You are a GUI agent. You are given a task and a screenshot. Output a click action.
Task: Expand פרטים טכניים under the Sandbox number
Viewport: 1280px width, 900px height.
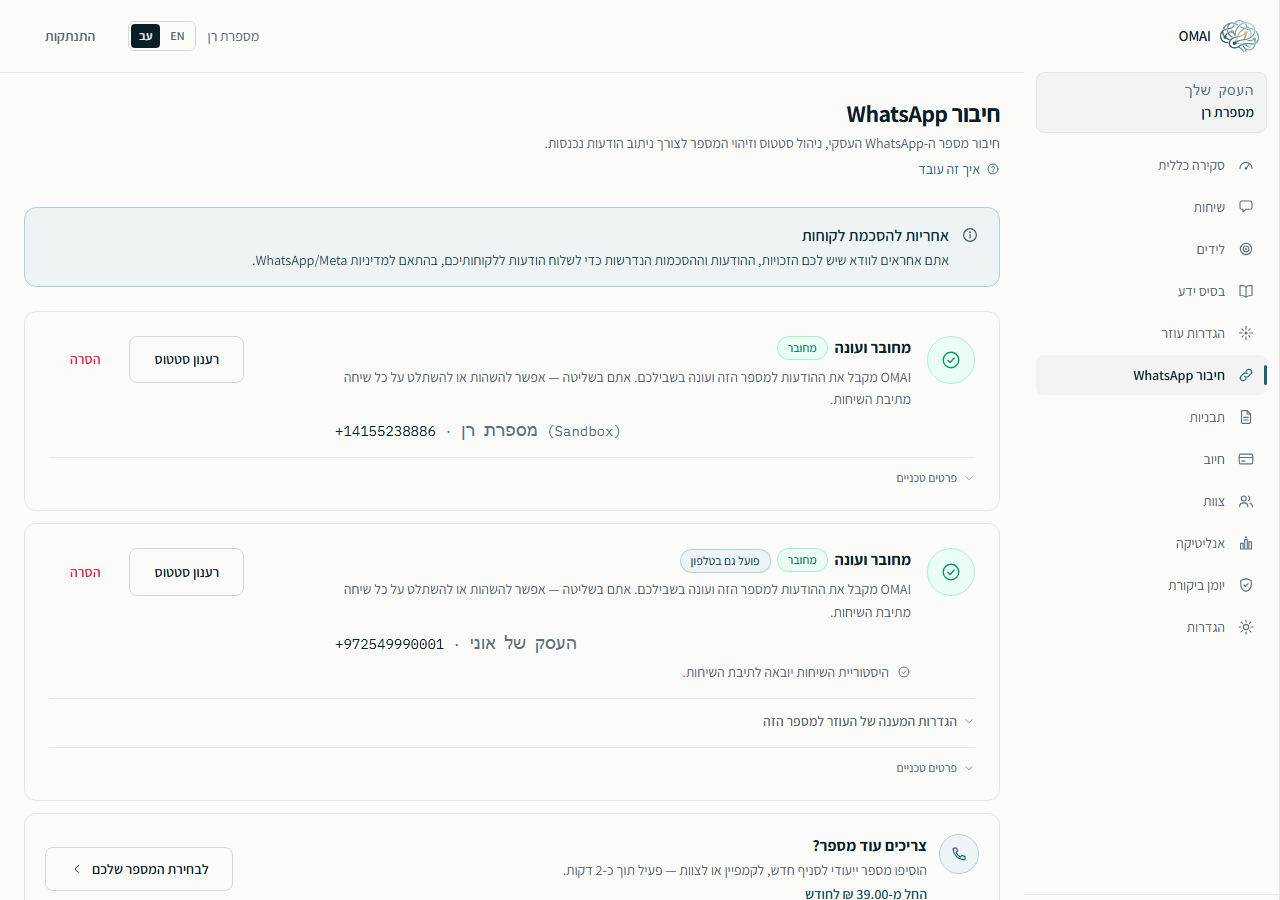pos(935,478)
